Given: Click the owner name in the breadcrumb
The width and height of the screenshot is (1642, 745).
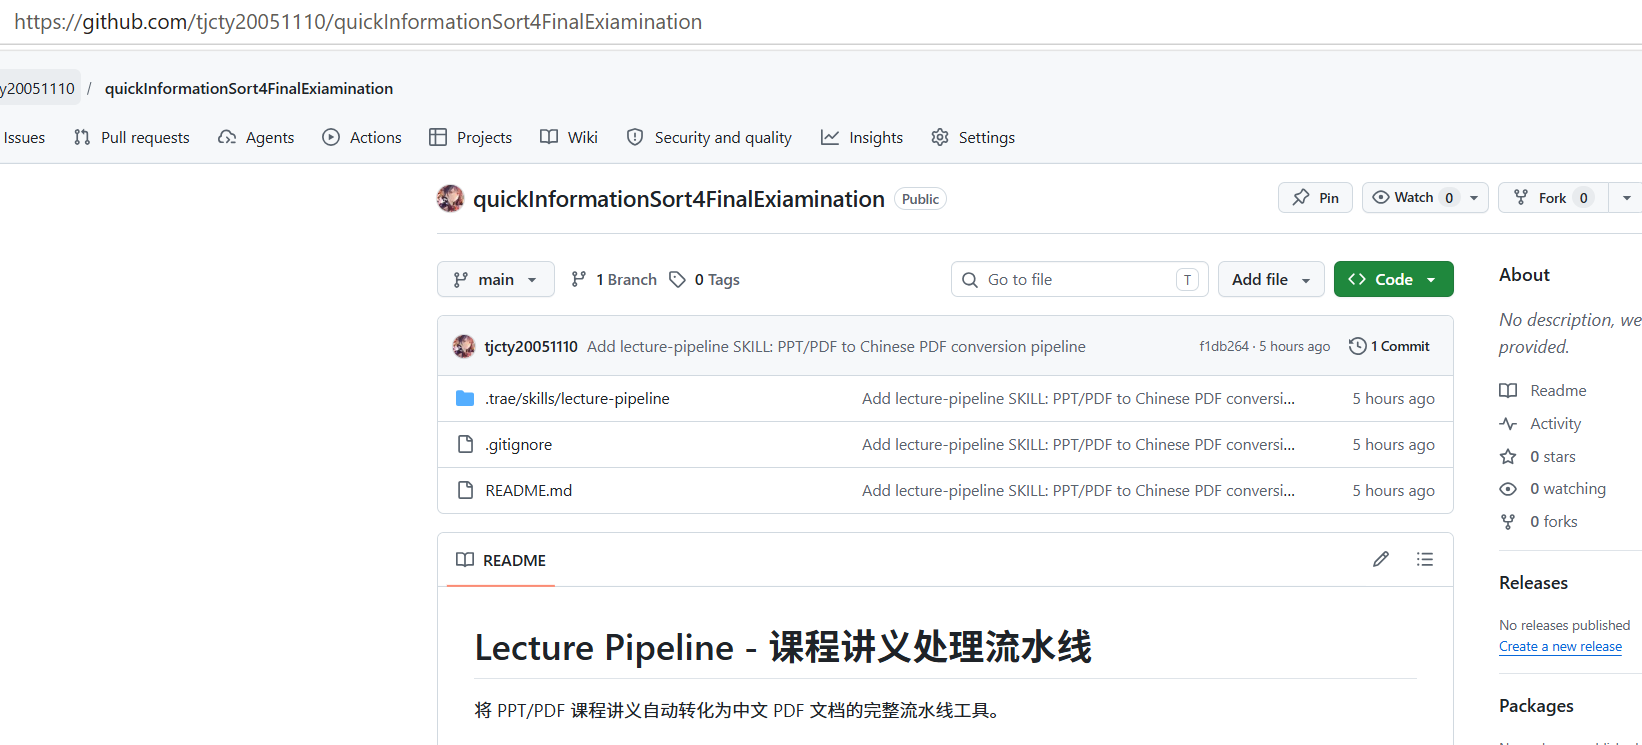Looking at the screenshot, I should pos(37,88).
